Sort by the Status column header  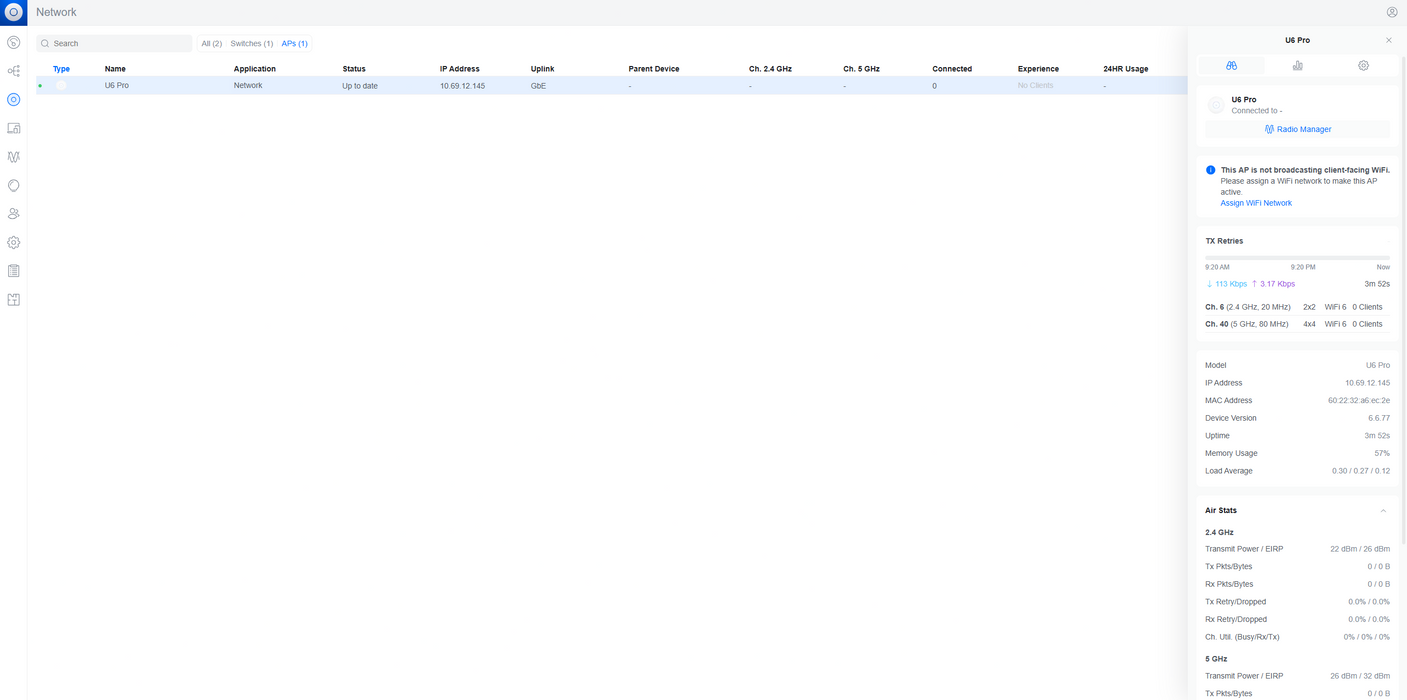click(354, 69)
